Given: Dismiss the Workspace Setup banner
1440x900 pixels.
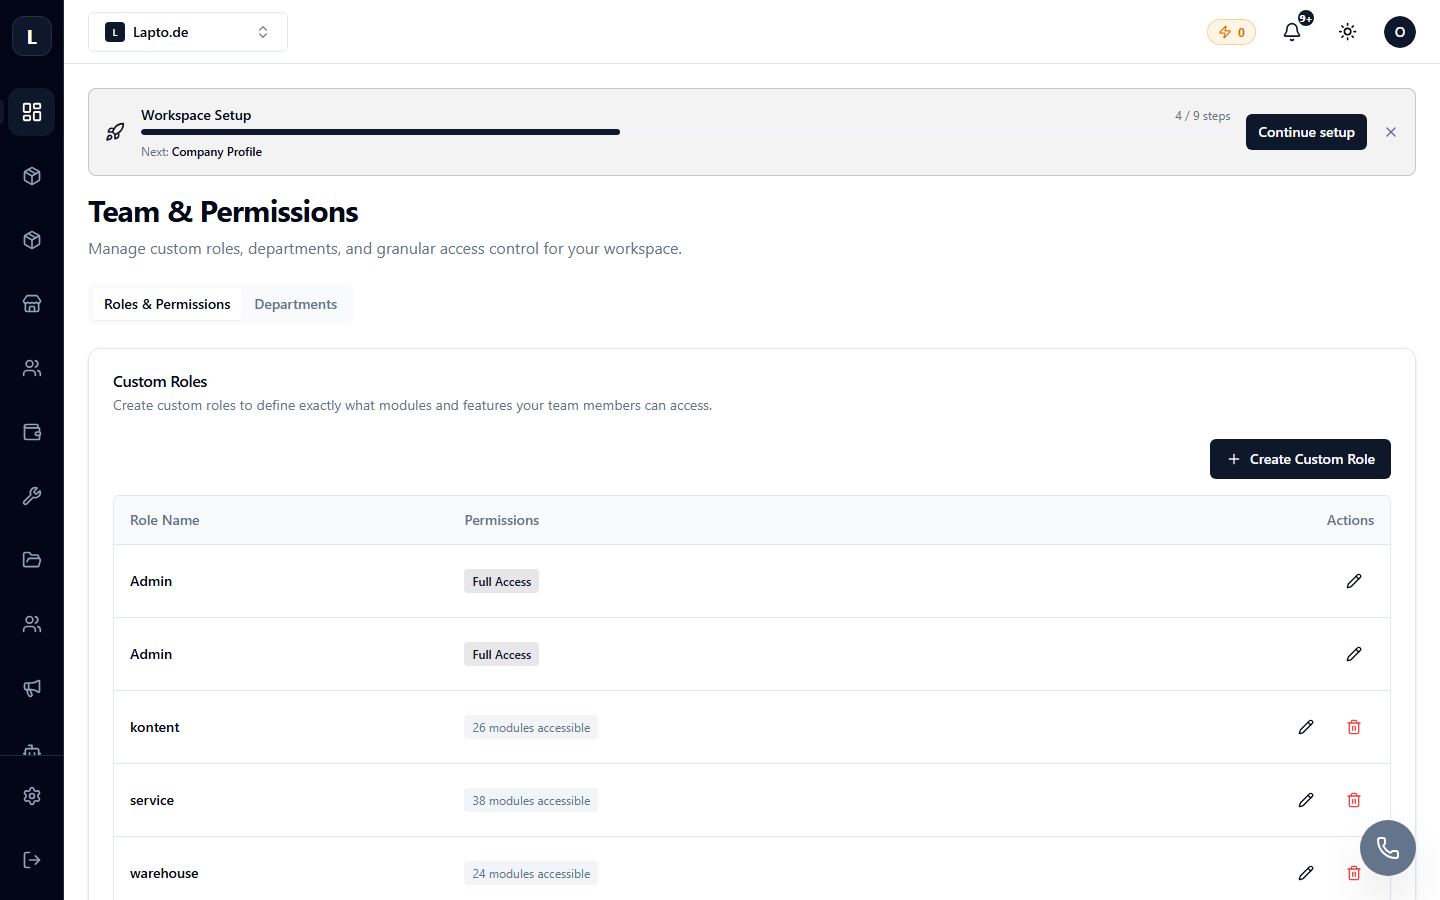Looking at the screenshot, I should pos(1391,132).
